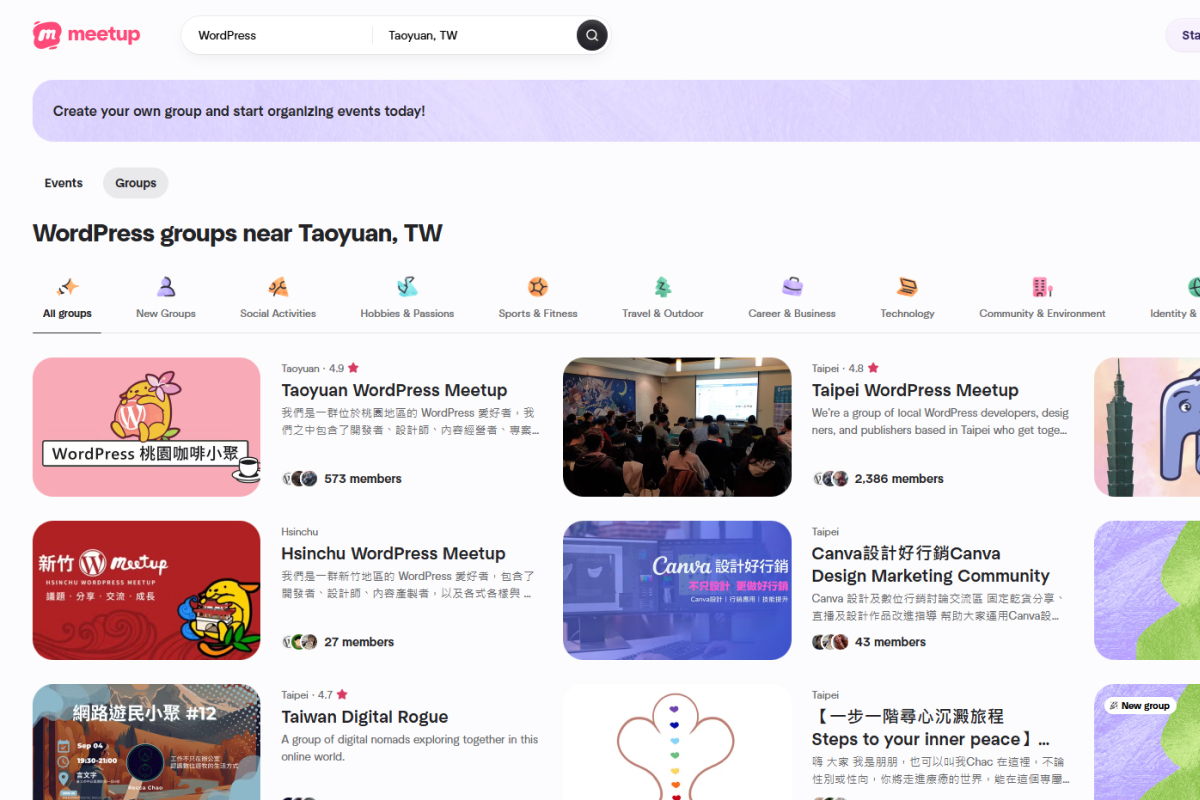
Task: Select the New Groups category icon
Action: [x=166, y=287]
